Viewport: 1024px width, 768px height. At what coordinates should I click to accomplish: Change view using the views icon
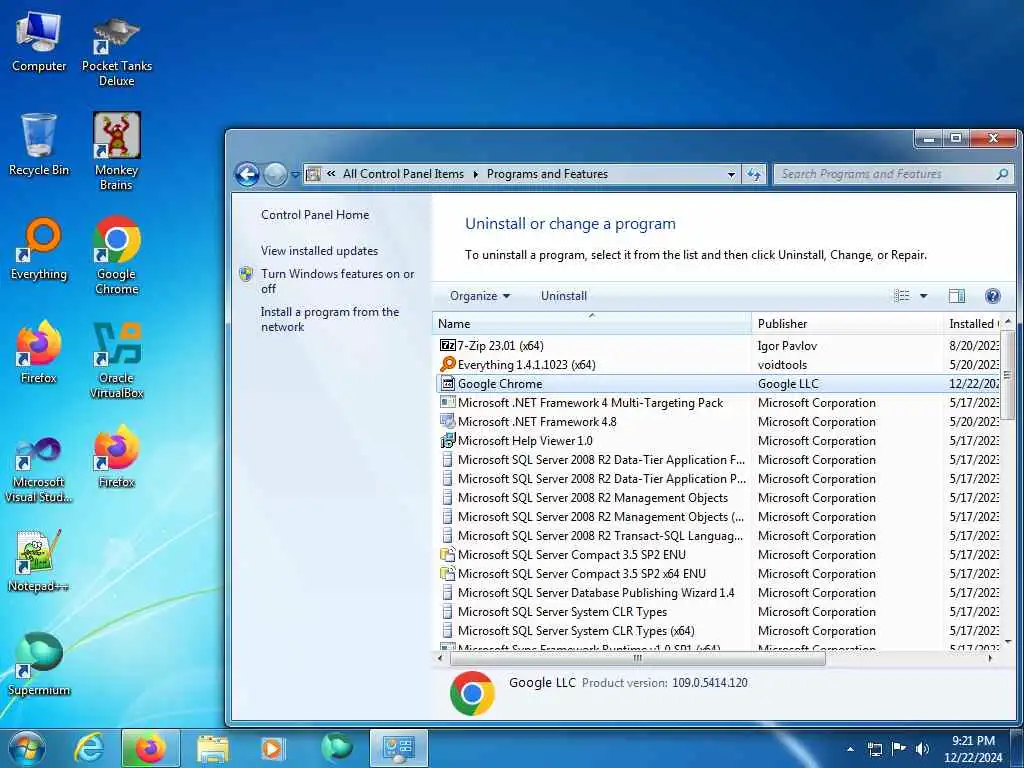[901, 296]
